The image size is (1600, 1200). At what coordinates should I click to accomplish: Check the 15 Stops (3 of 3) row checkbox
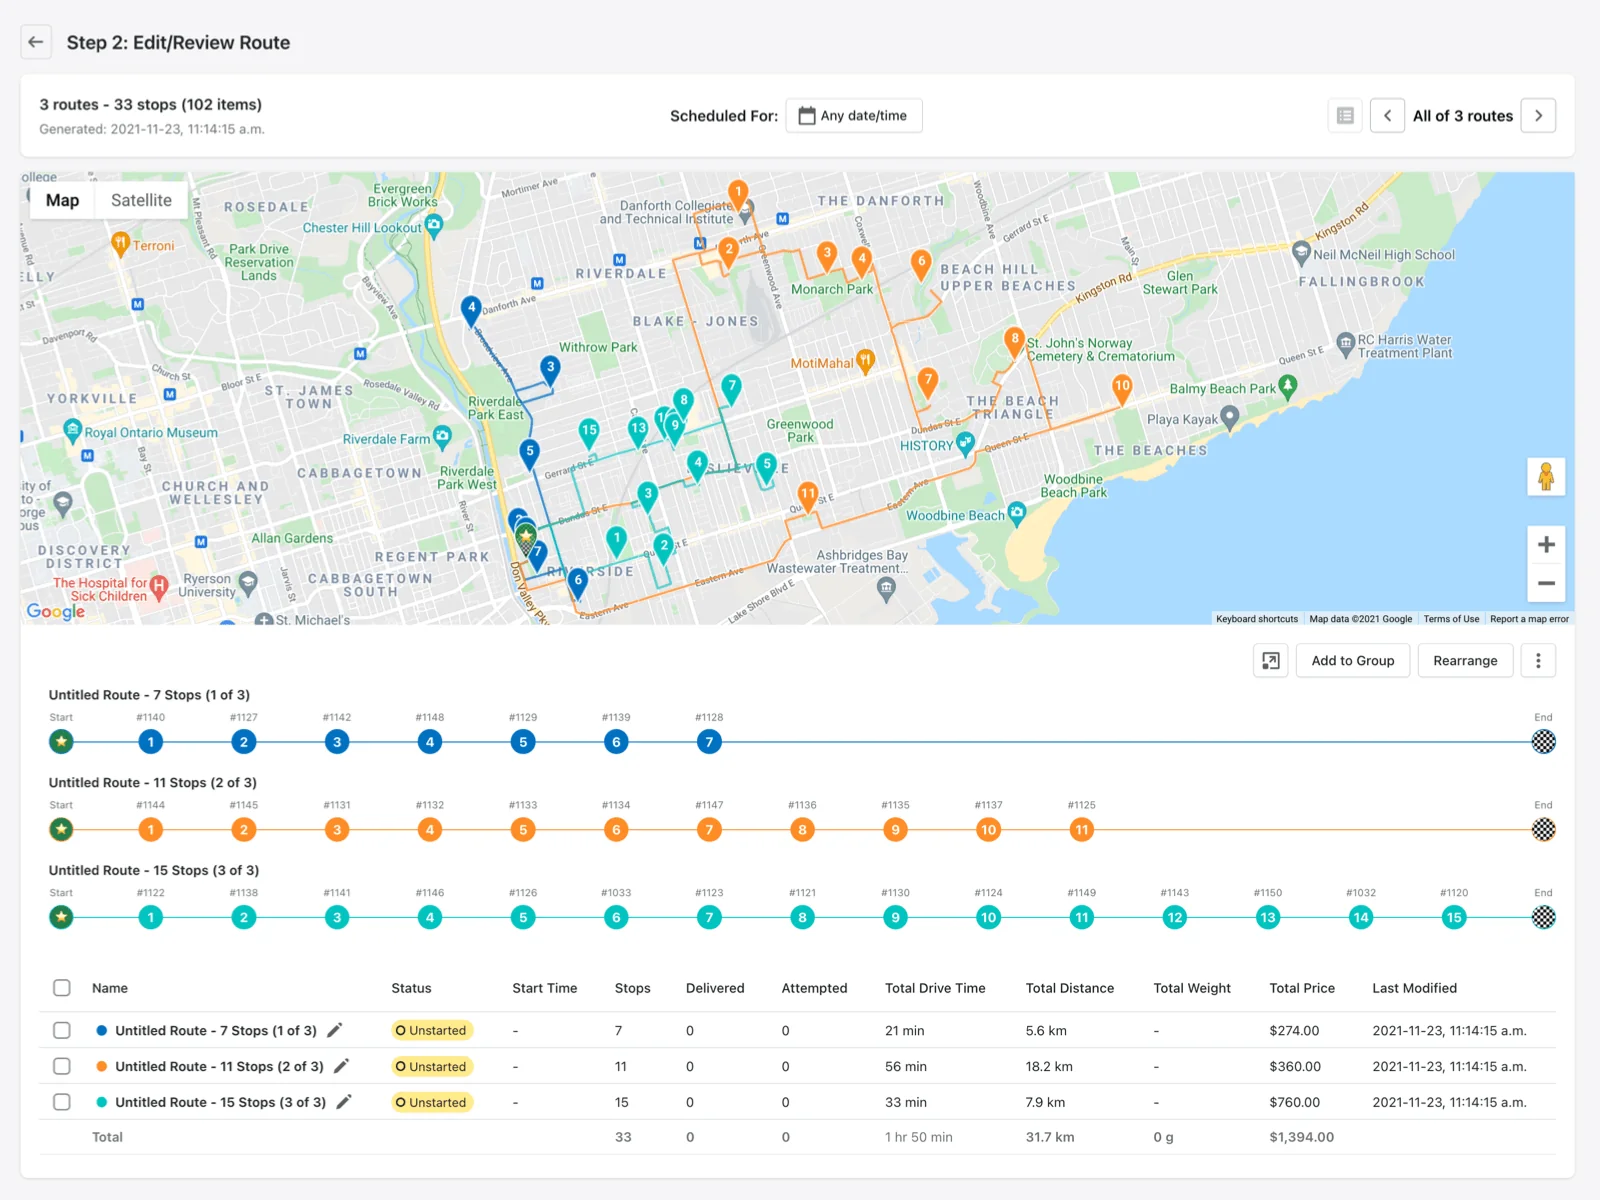62,1102
